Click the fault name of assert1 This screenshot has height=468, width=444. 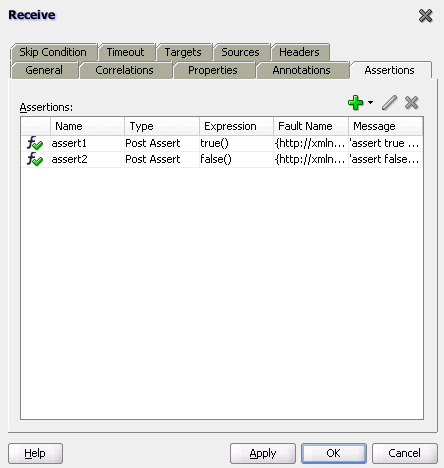pyautogui.click(x=311, y=143)
